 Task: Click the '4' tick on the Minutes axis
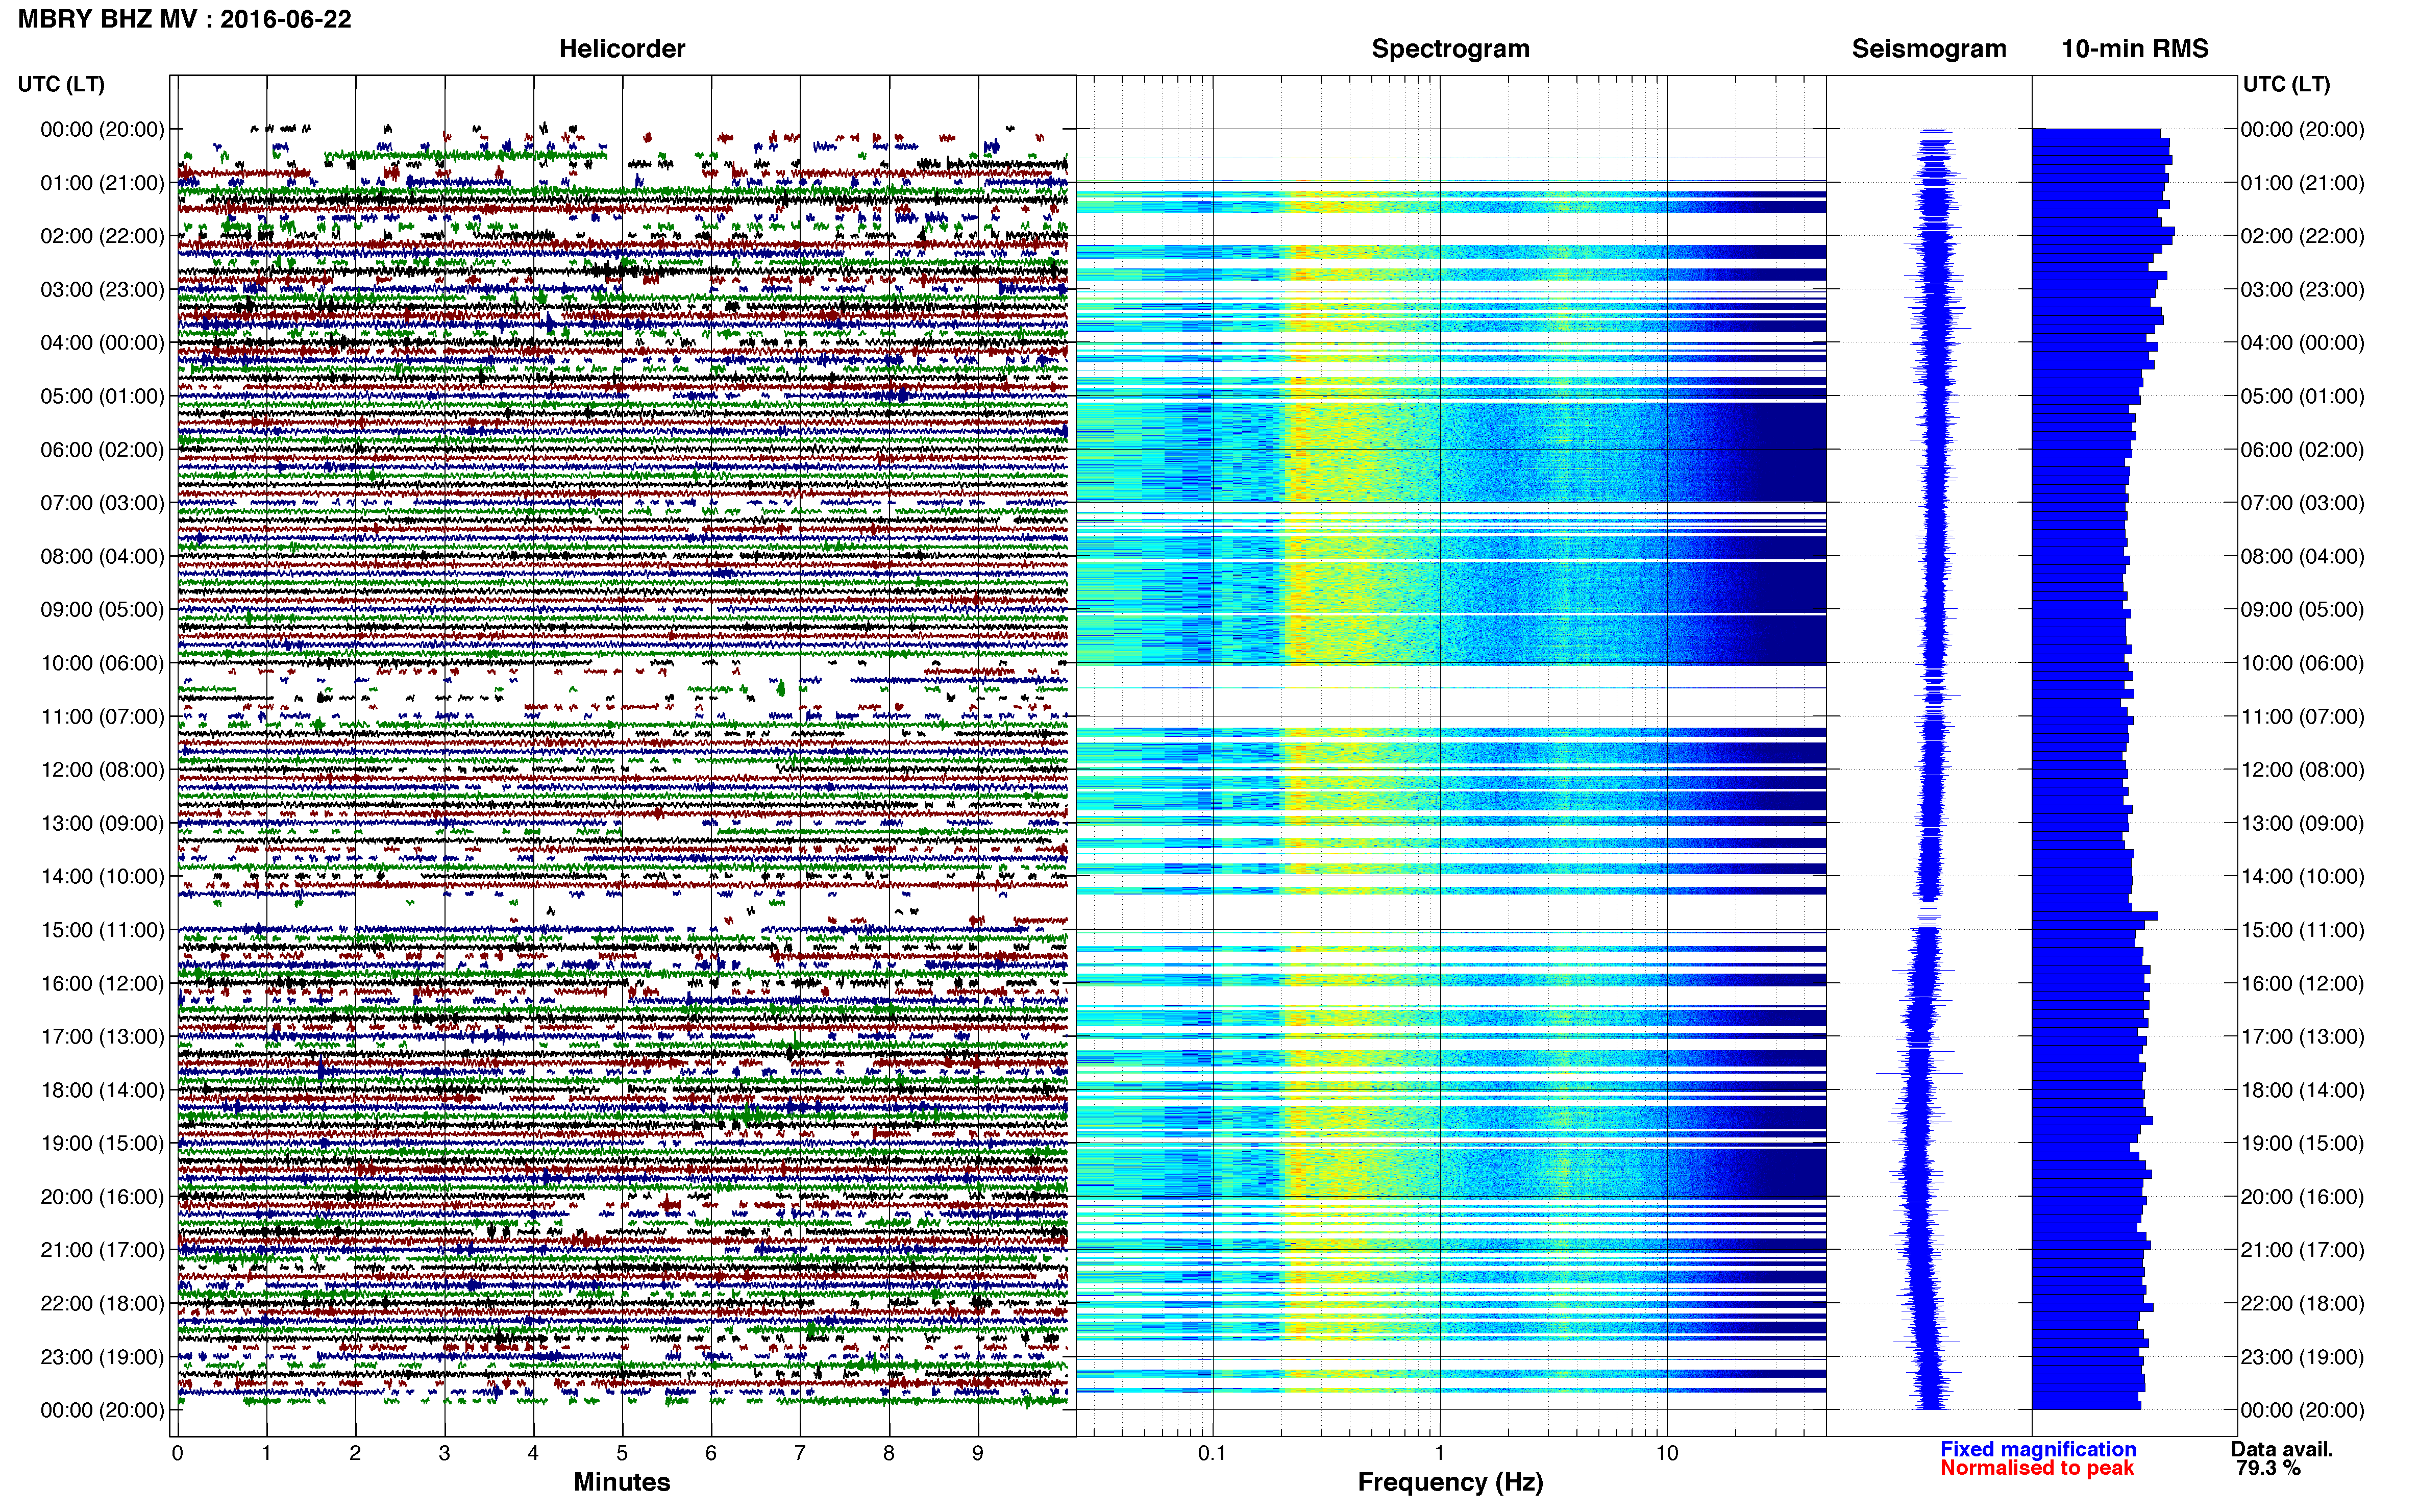tap(533, 1453)
